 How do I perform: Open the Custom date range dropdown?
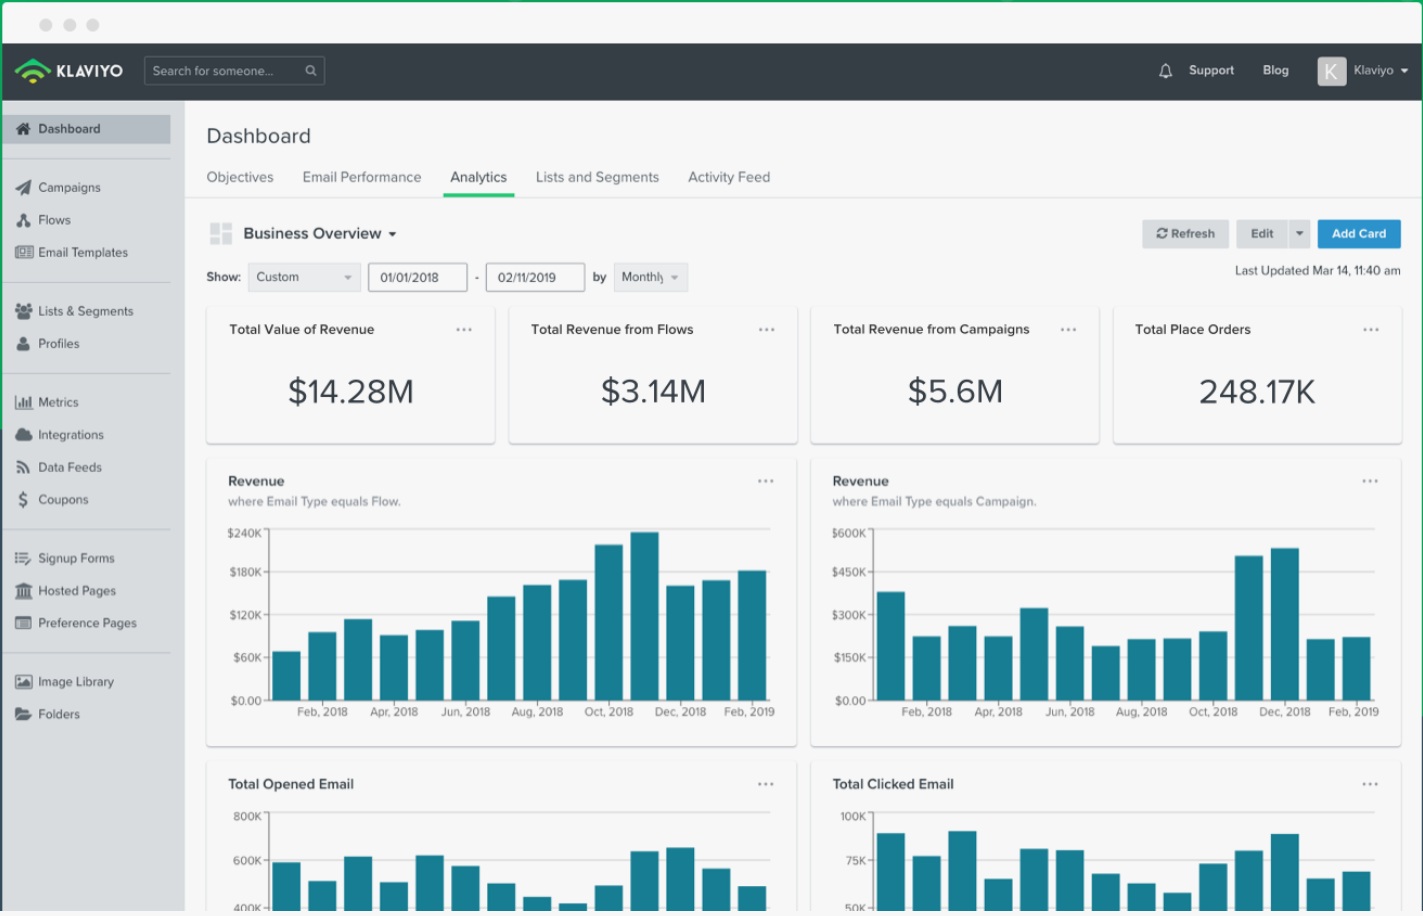304,277
